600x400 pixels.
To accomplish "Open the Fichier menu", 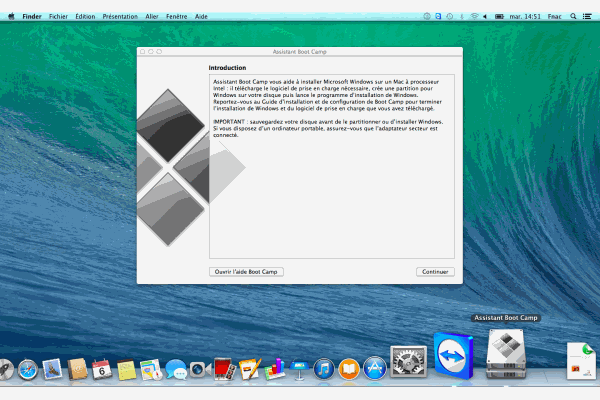I will 58,16.
